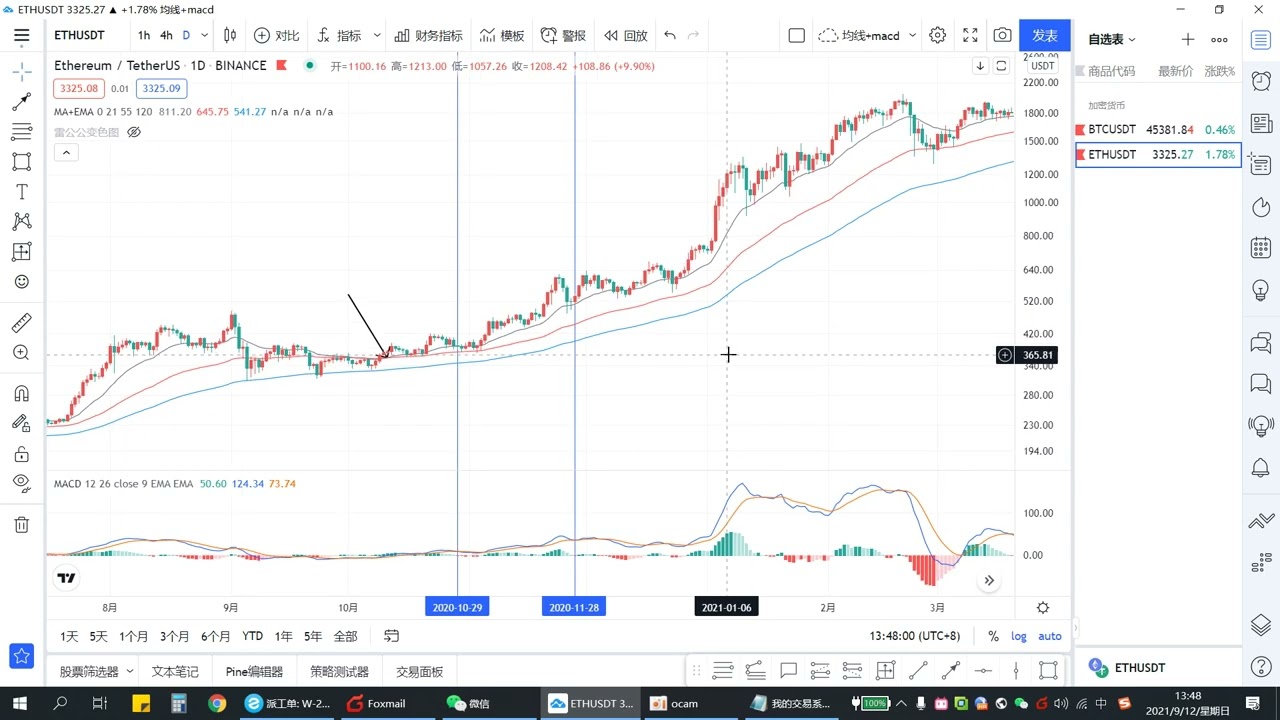Viewport: 1280px width, 720px height.
Task: Toggle hide all drawings eye icon
Action: tap(21, 484)
